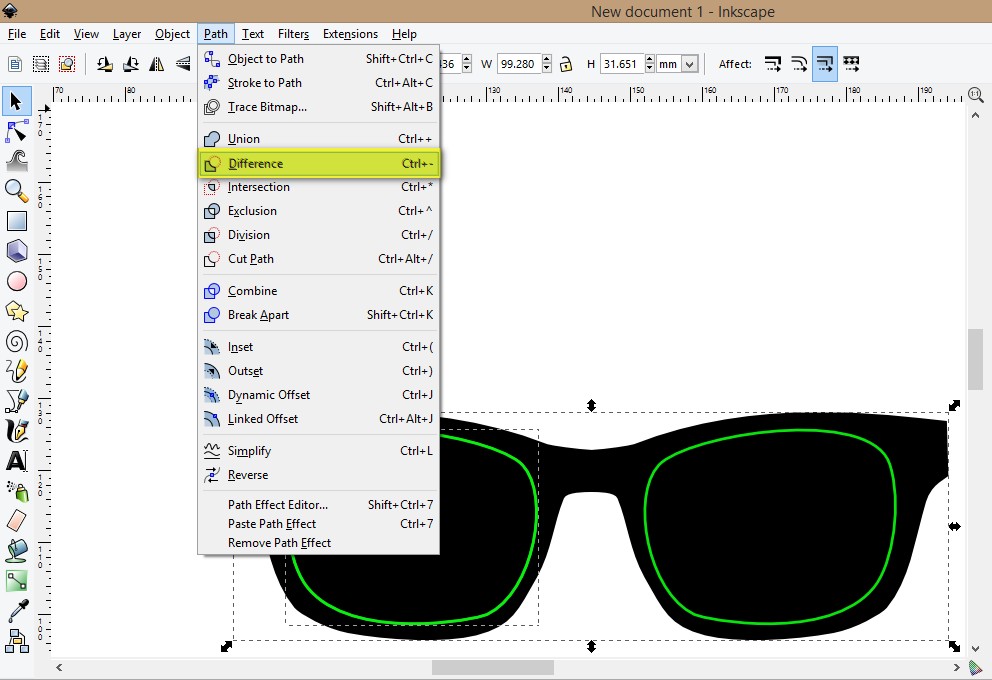This screenshot has width=992, height=680.
Task: Select the Zoom tool
Action: (16, 191)
